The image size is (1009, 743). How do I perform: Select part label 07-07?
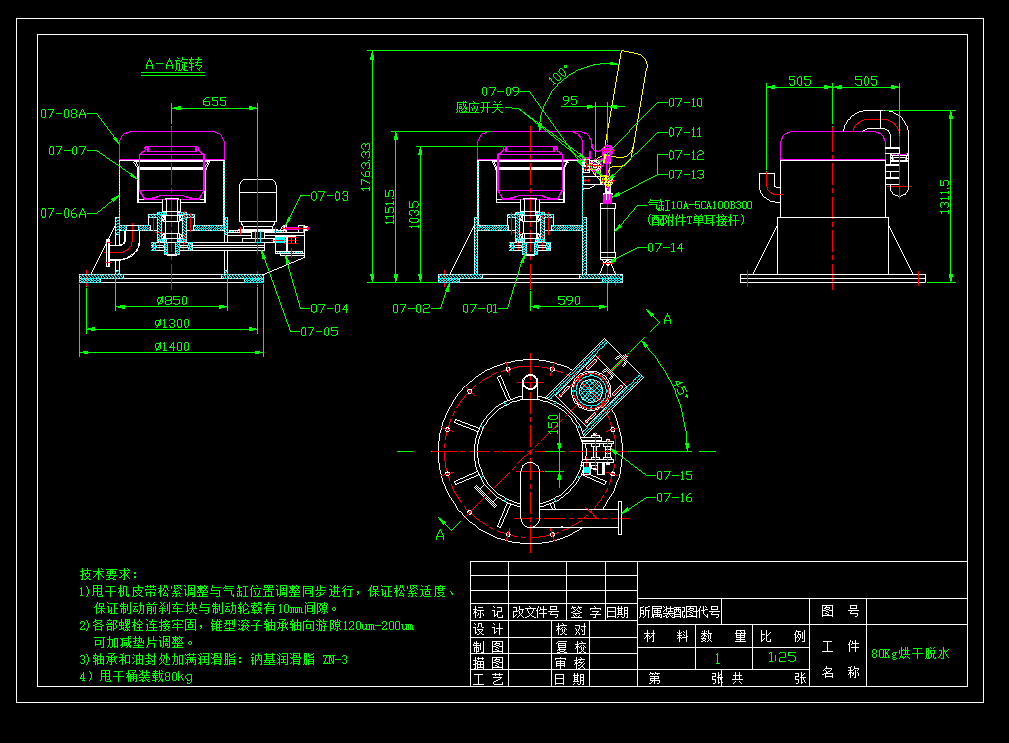pos(67,151)
